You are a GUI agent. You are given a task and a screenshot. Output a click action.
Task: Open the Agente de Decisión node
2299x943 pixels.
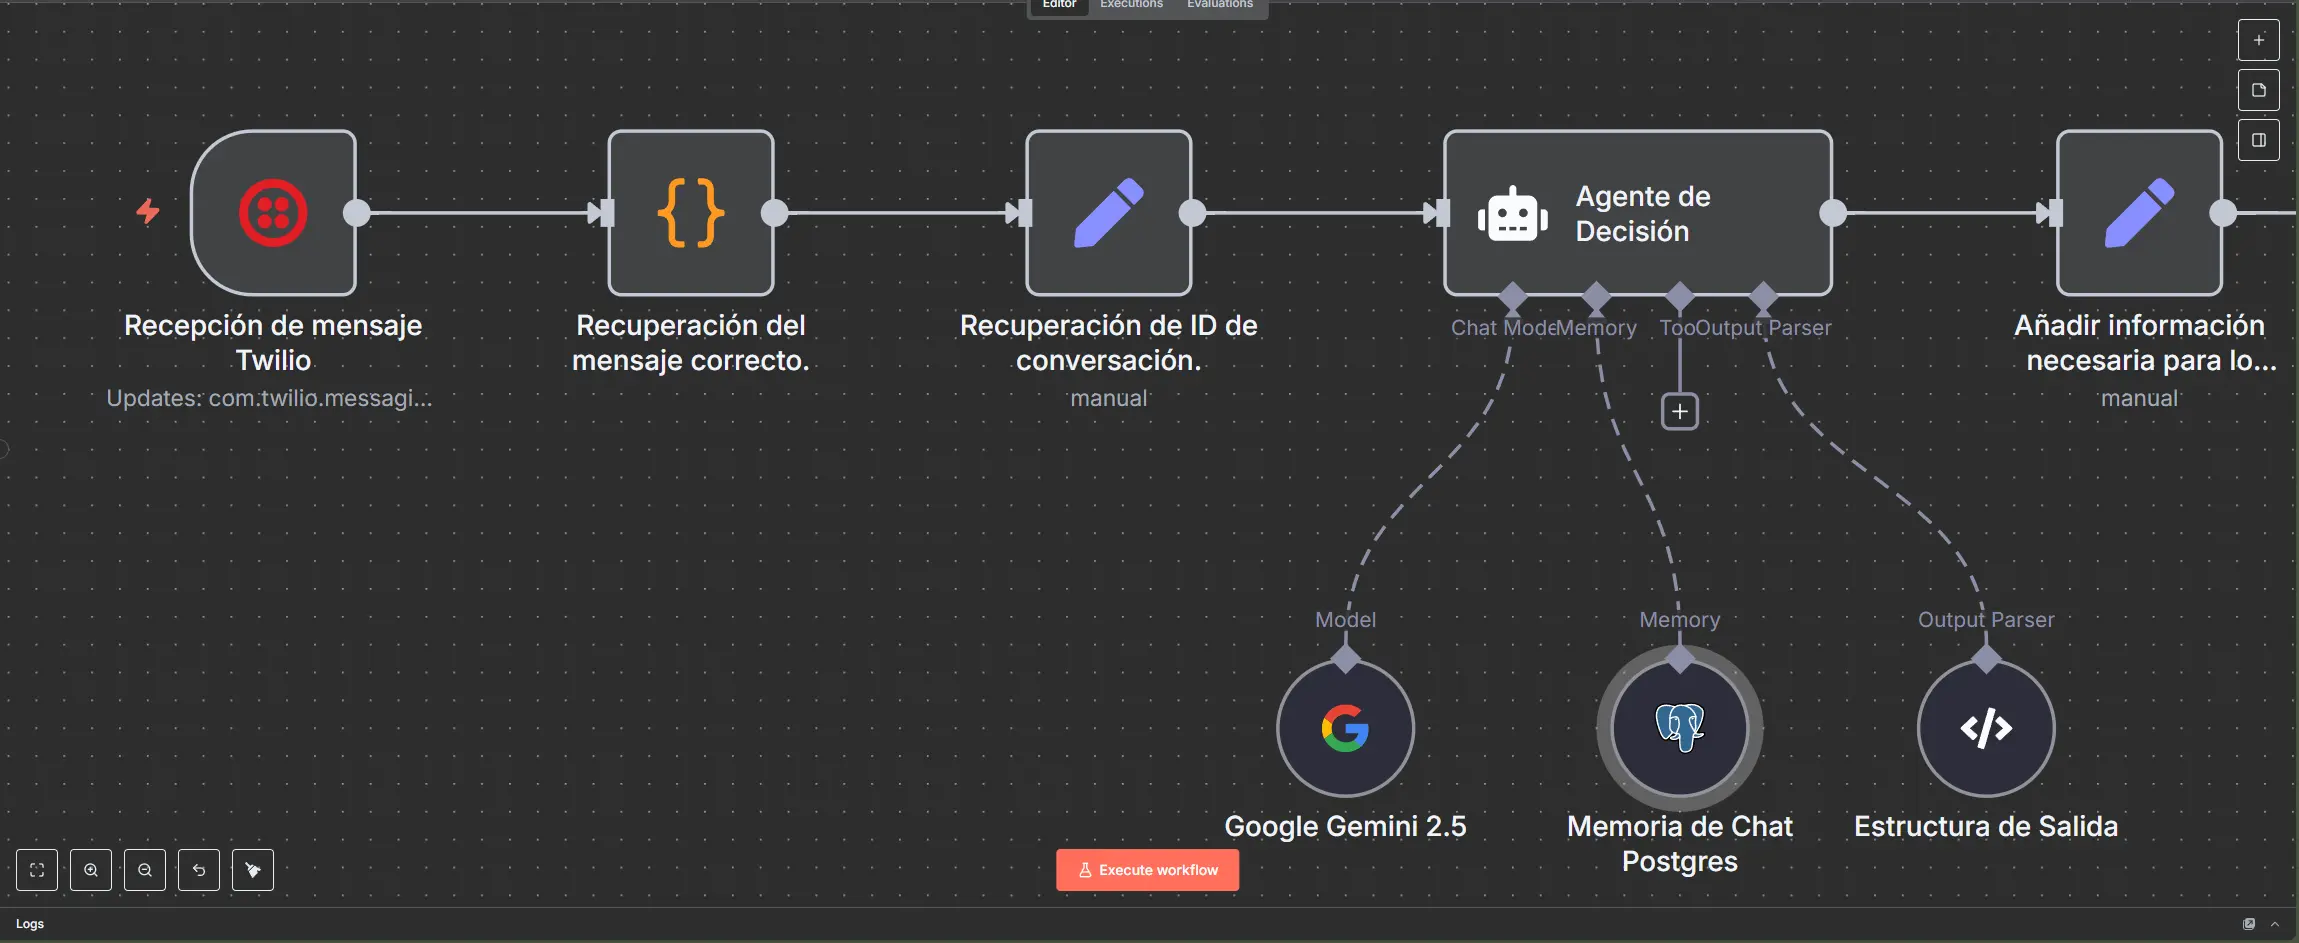1637,213
